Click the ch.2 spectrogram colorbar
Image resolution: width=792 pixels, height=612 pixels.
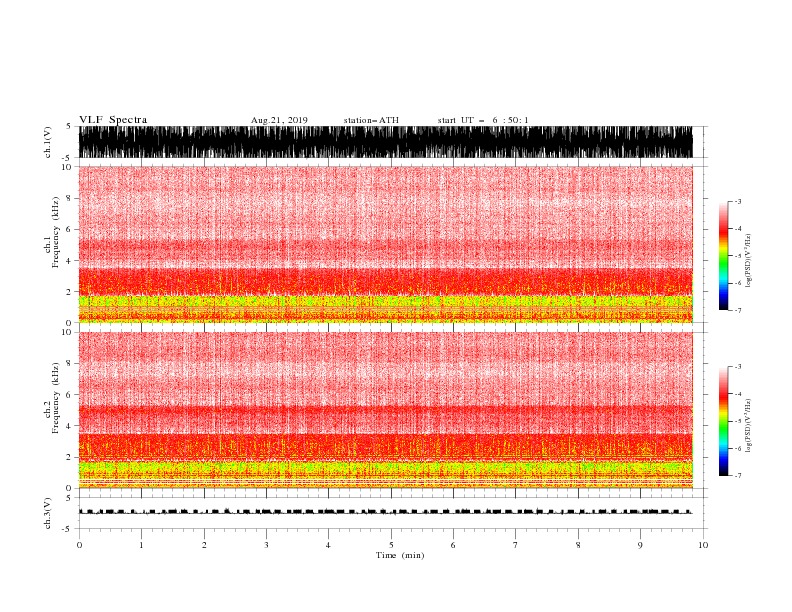(723, 421)
